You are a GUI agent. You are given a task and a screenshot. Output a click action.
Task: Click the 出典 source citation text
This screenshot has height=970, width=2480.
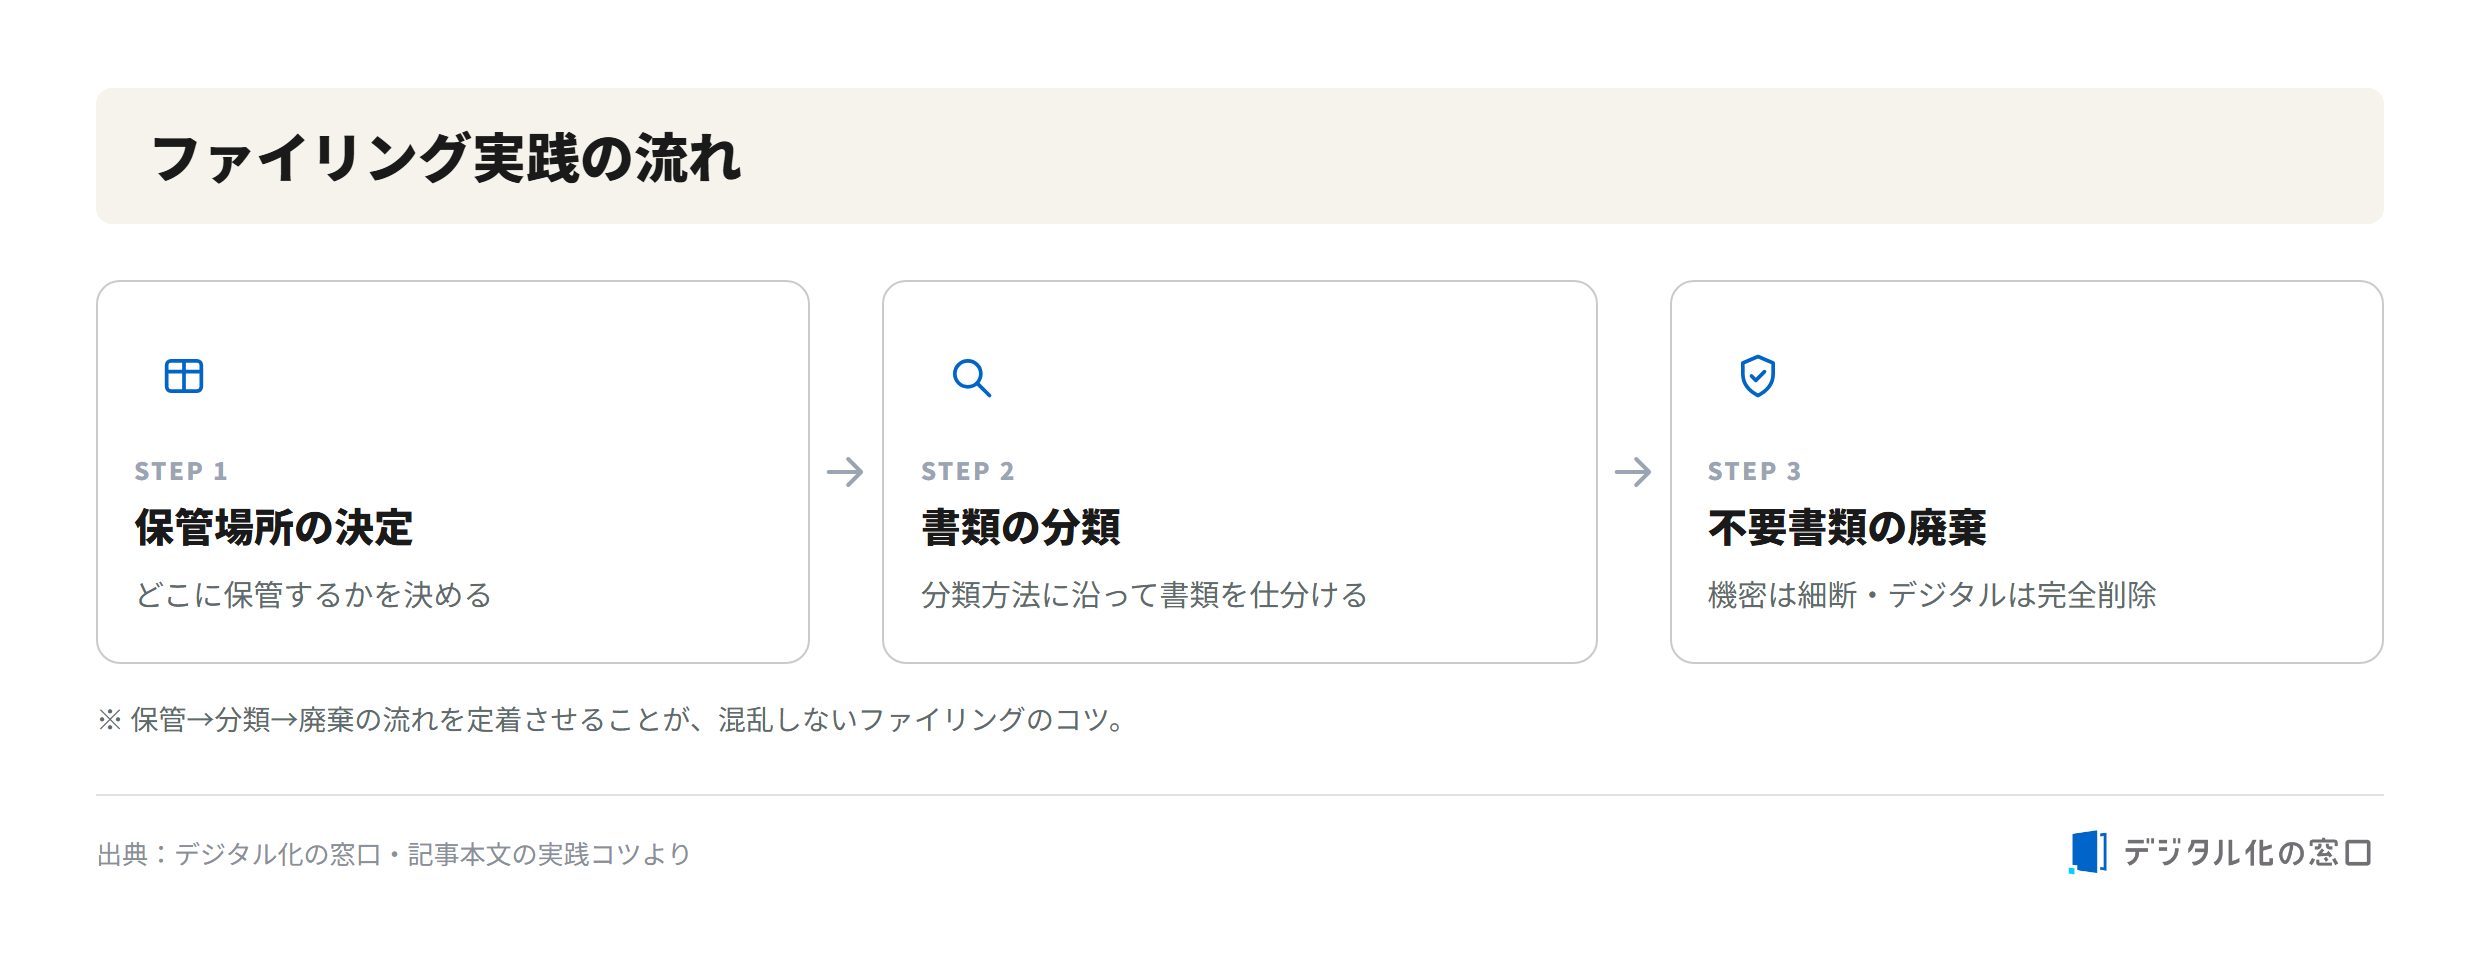[x=394, y=854]
